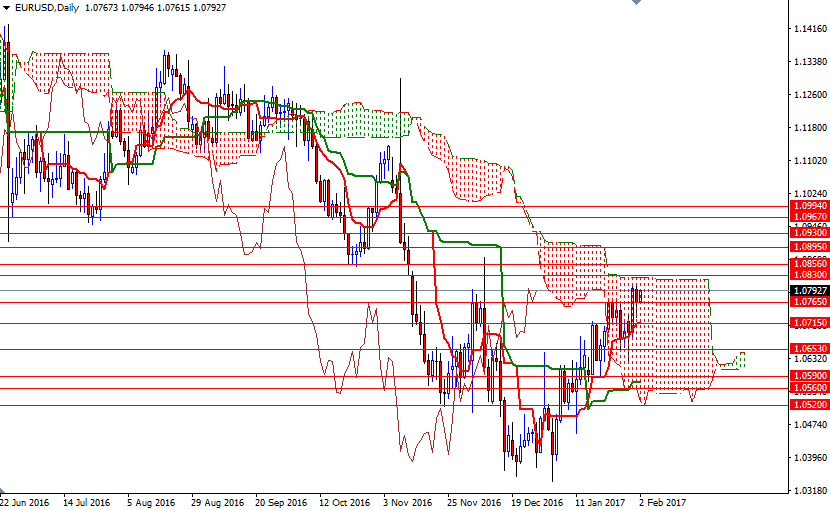
Task: Click the 1.04740 price axis value
Action: click(810, 424)
